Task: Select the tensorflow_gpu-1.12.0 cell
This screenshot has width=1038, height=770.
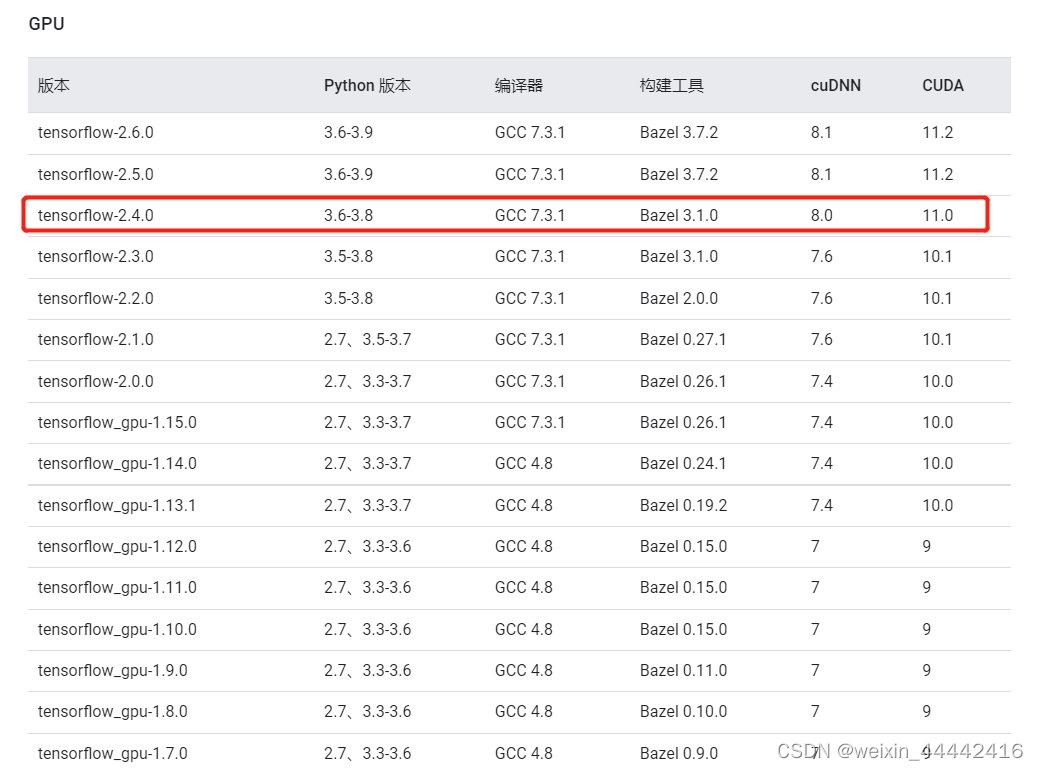Action: tap(117, 547)
